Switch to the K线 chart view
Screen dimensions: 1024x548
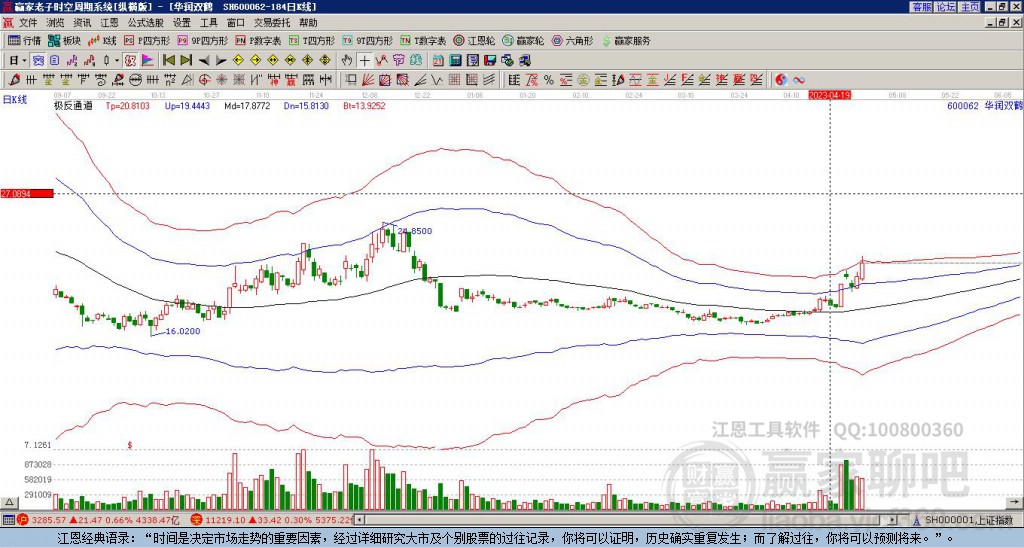click(x=101, y=40)
